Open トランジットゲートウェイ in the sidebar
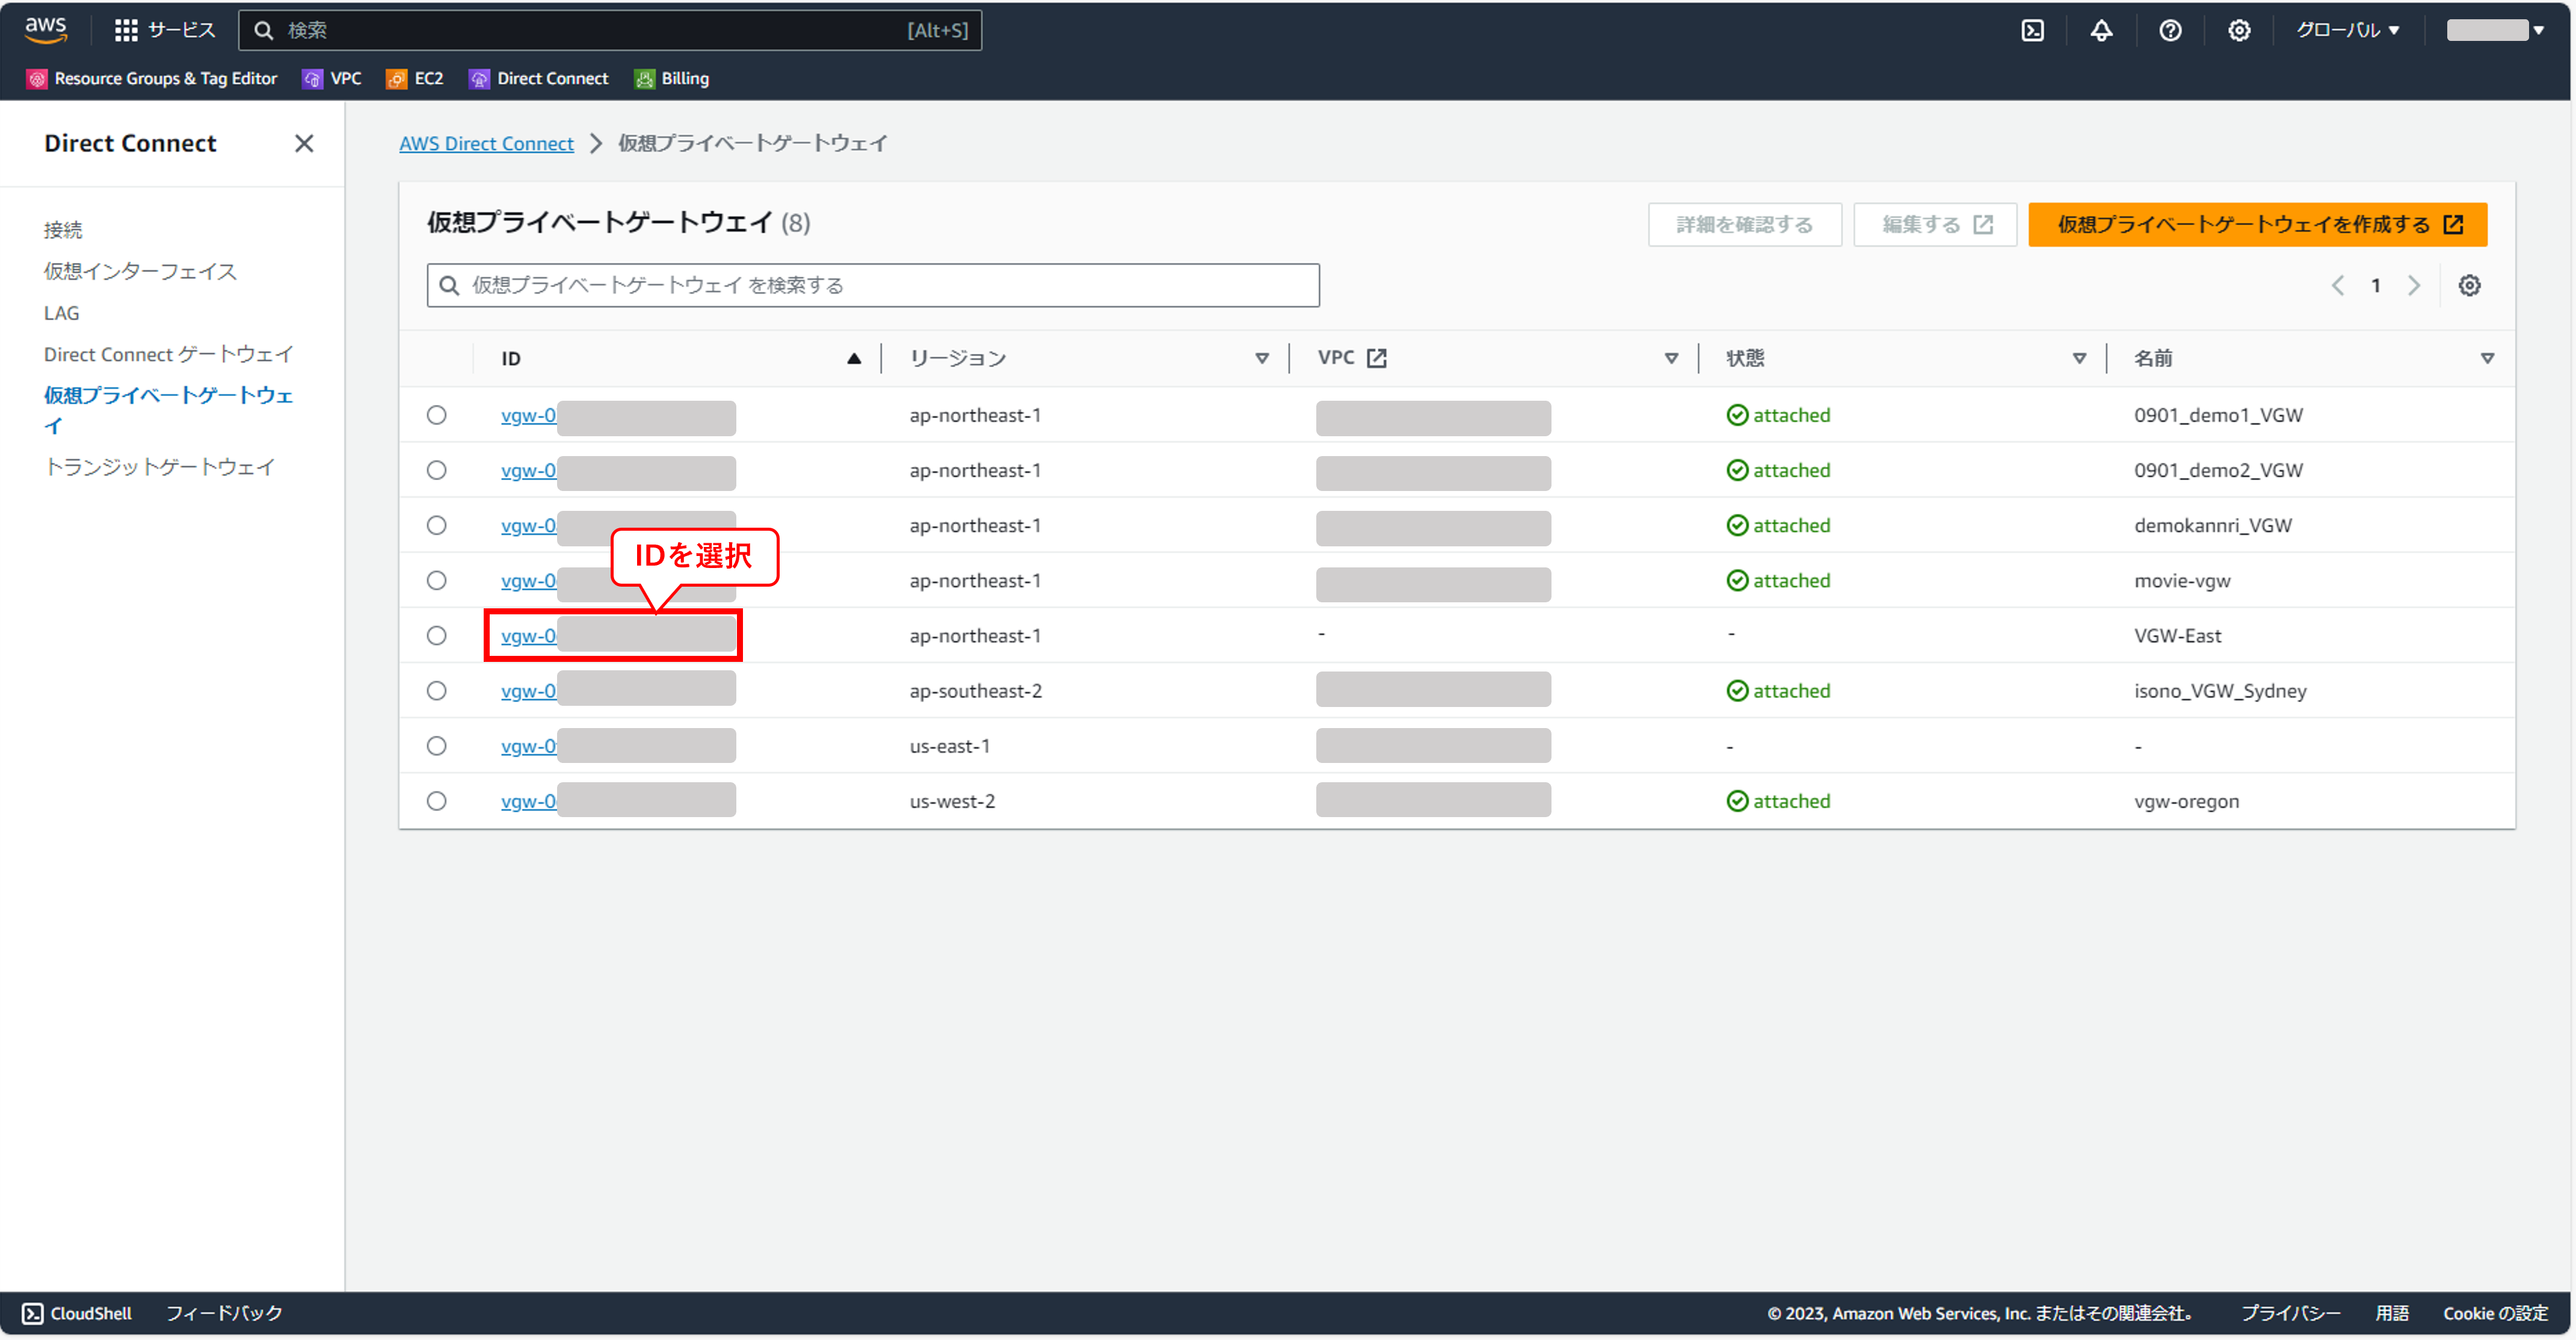The width and height of the screenshot is (2576, 1340). [x=159, y=467]
